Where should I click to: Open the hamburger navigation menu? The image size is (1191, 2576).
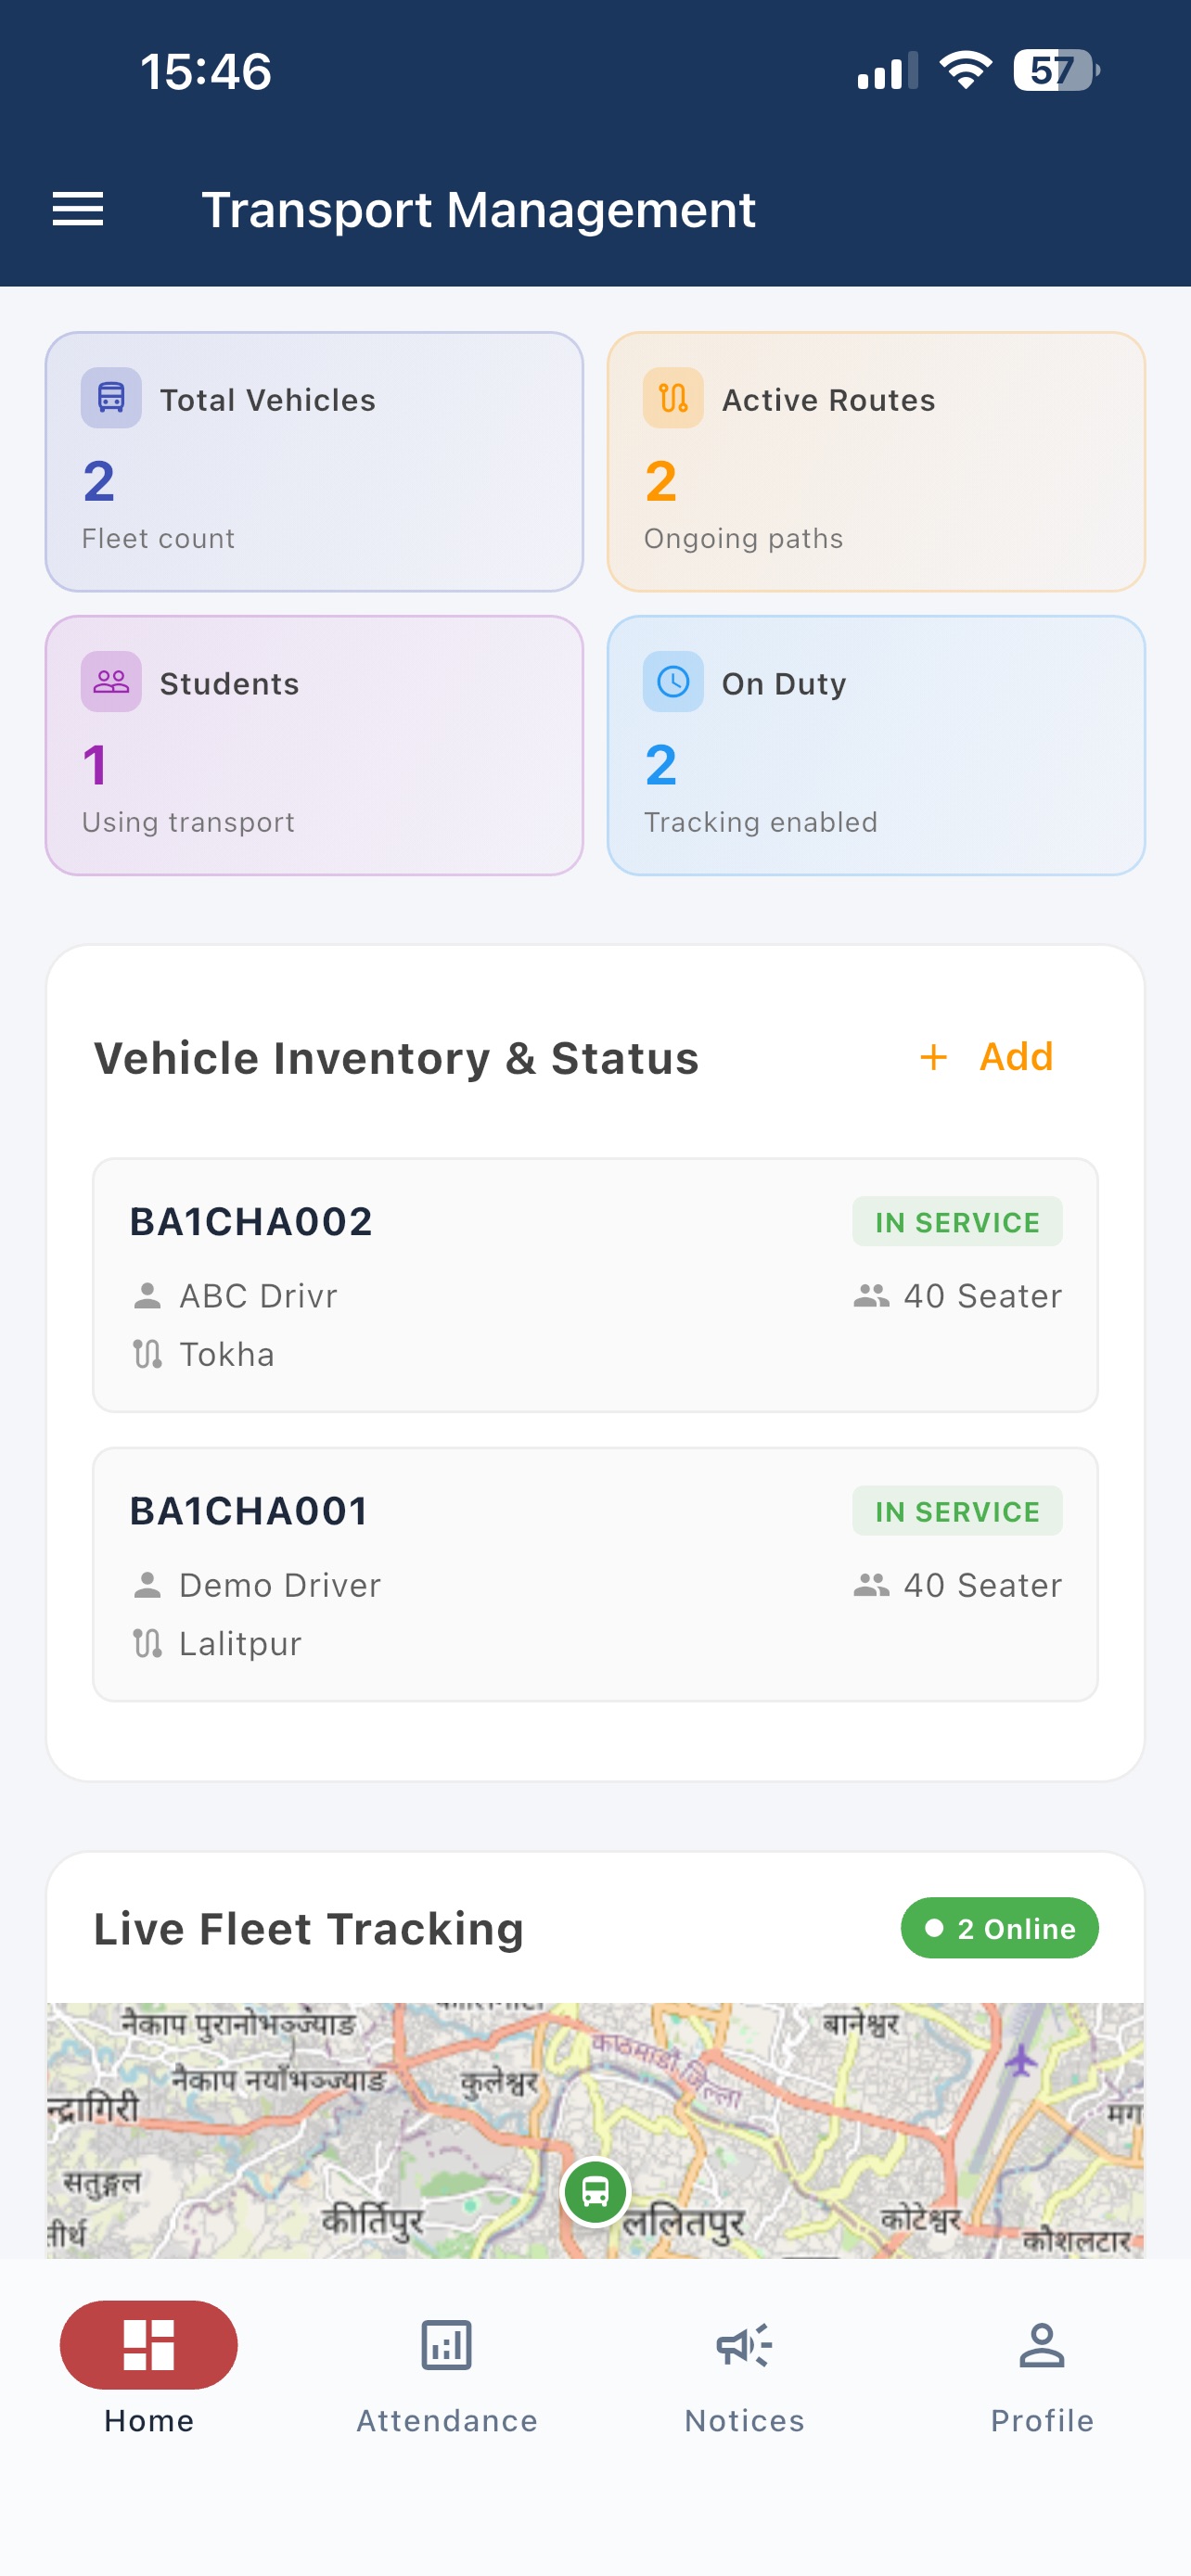(x=78, y=209)
